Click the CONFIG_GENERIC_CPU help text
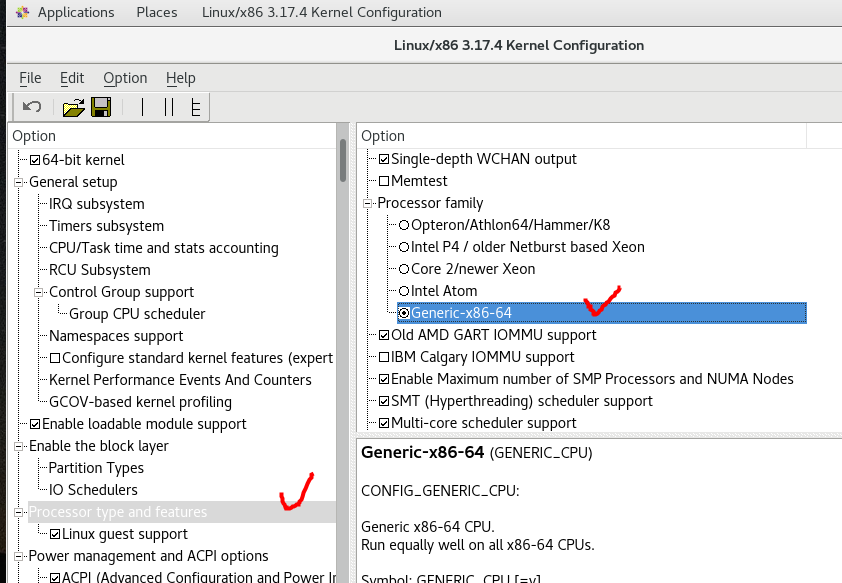Screen dimensions: 842x583 pos(440,491)
